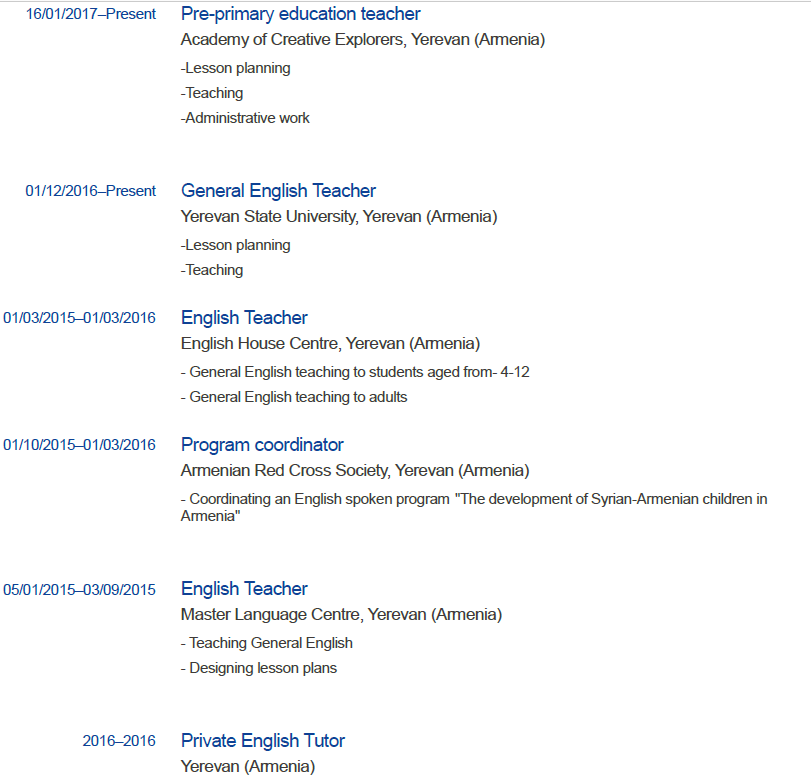
Task: Click the 16/01/2017–Present date range
Action: (x=91, y=14)
